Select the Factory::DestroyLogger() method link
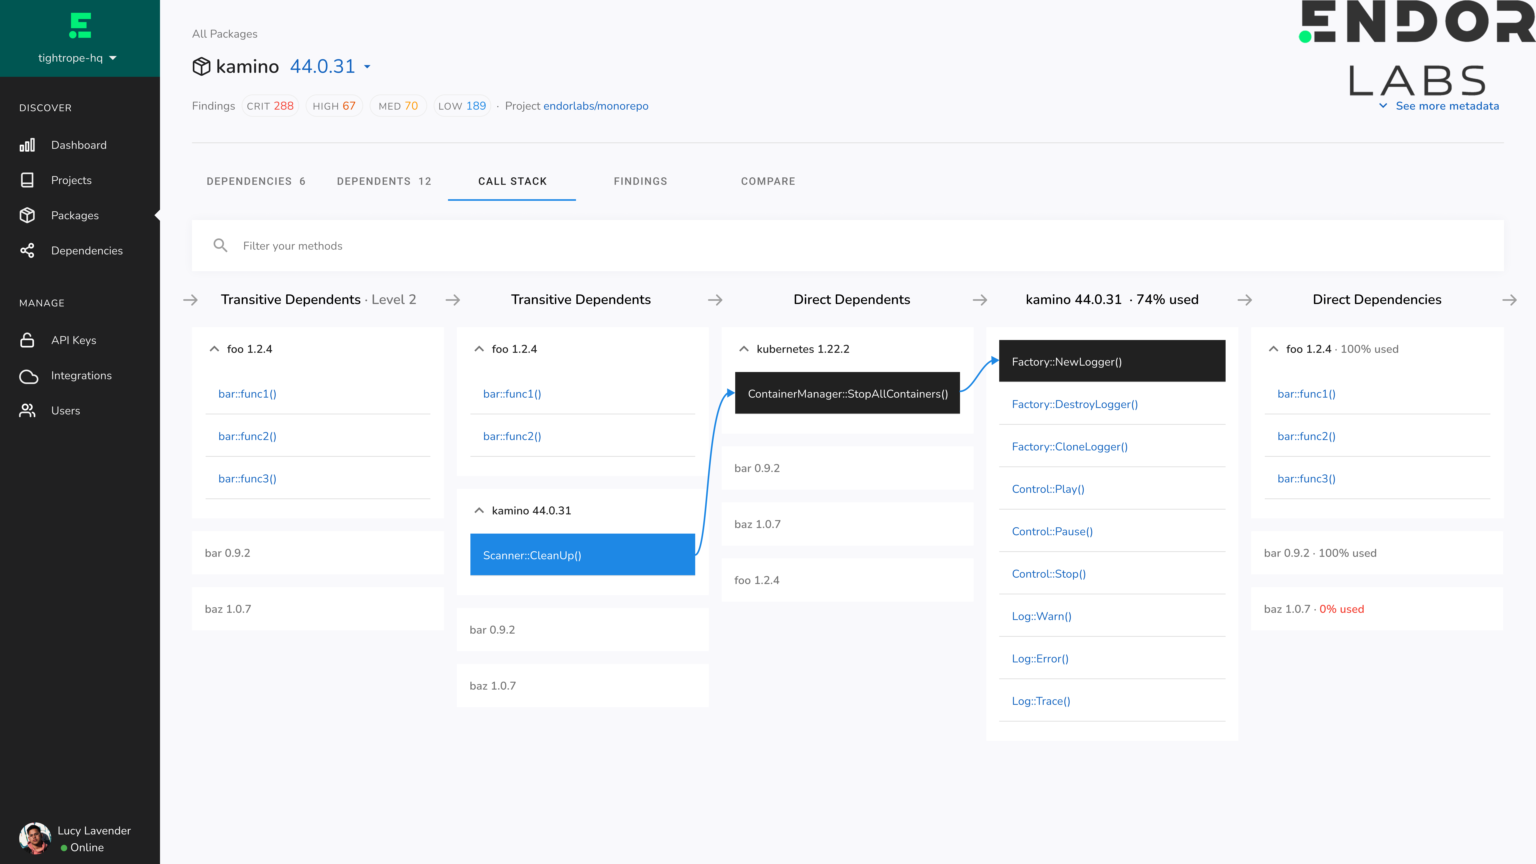This screenshot has height=864, width=1536. [1074, 404]
